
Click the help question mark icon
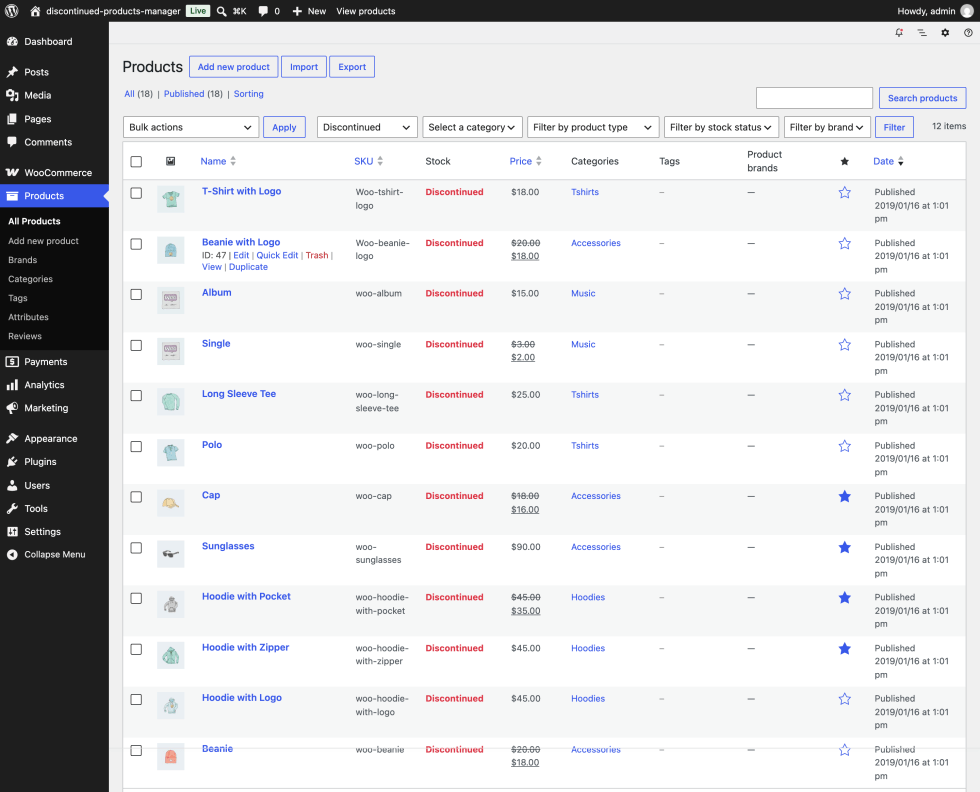click(x=968, y=33)
